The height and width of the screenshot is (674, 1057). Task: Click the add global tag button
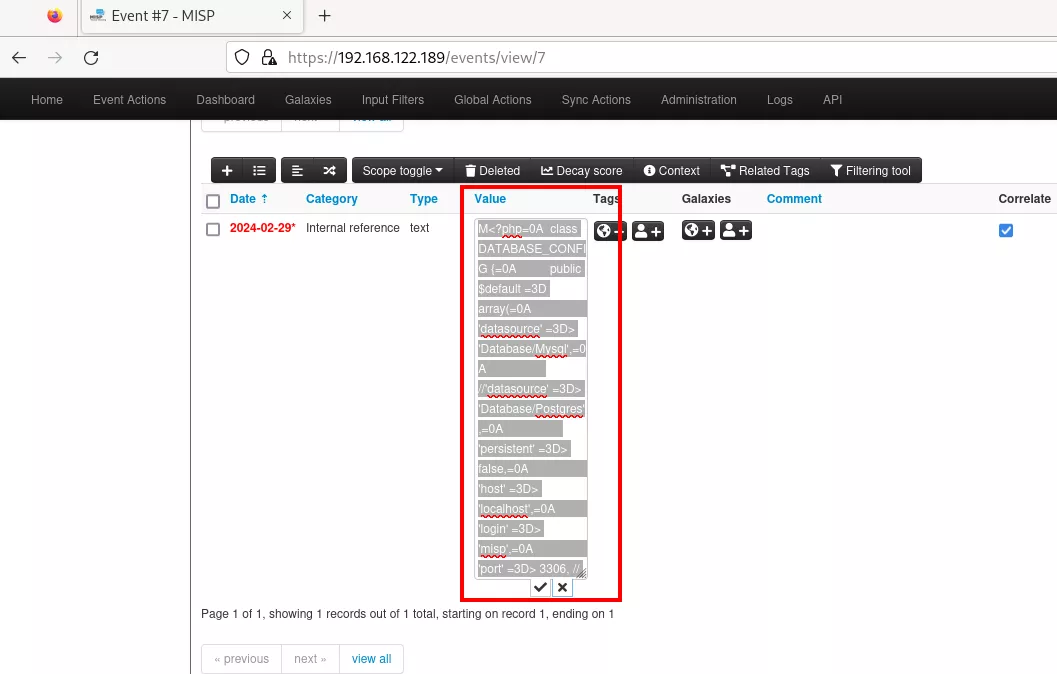tap(610, 231)
